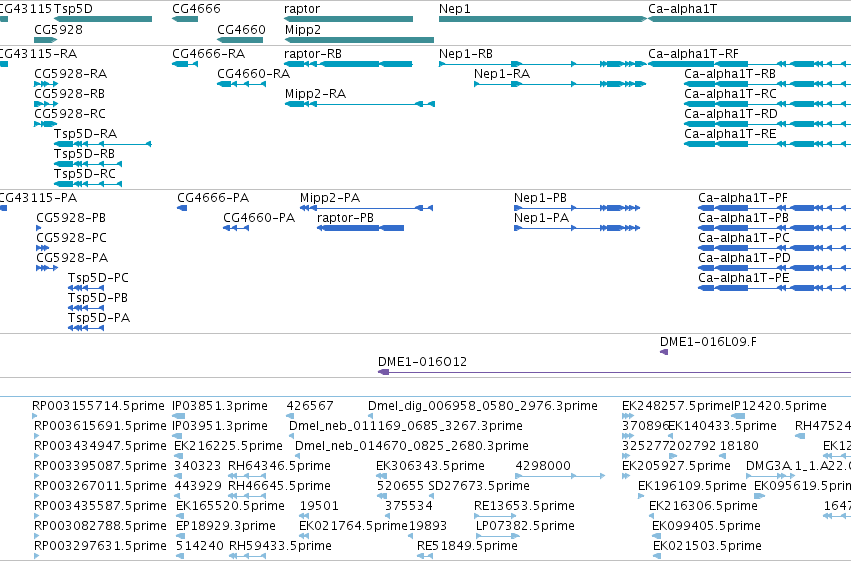Select protein CG5928-PA
851x561 pixels.
point(72,258)
